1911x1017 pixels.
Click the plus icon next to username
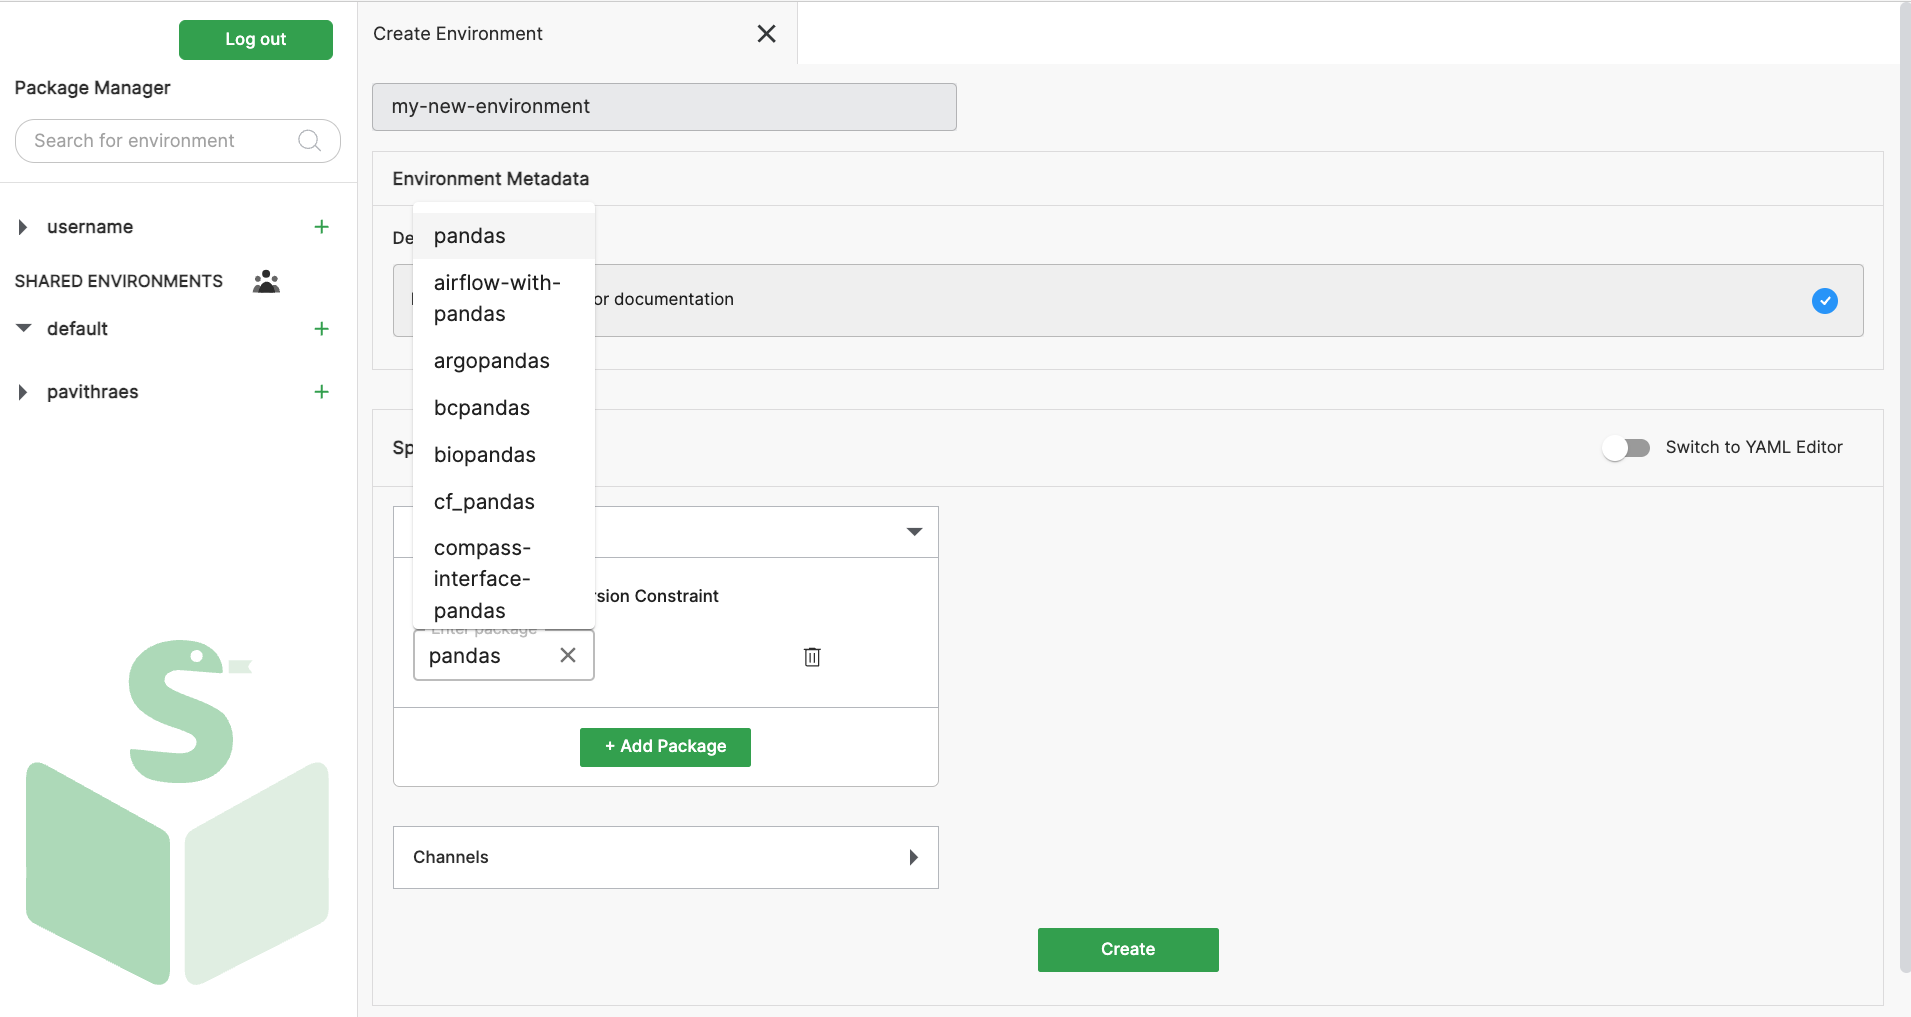321,227
